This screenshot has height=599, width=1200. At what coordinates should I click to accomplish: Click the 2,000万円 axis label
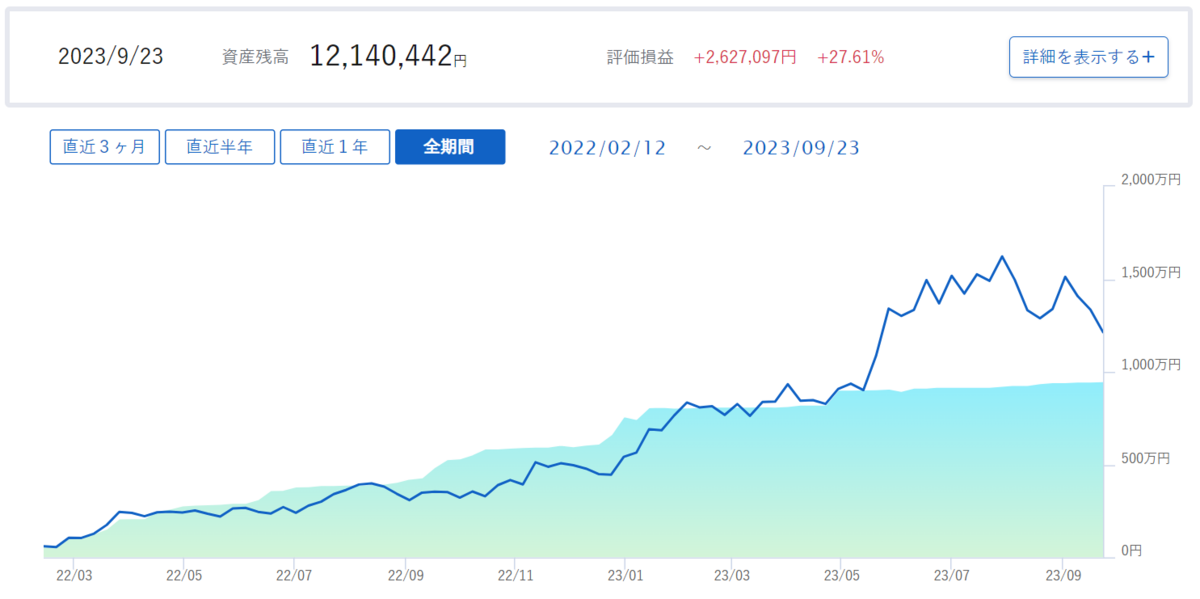(1150, 181)
